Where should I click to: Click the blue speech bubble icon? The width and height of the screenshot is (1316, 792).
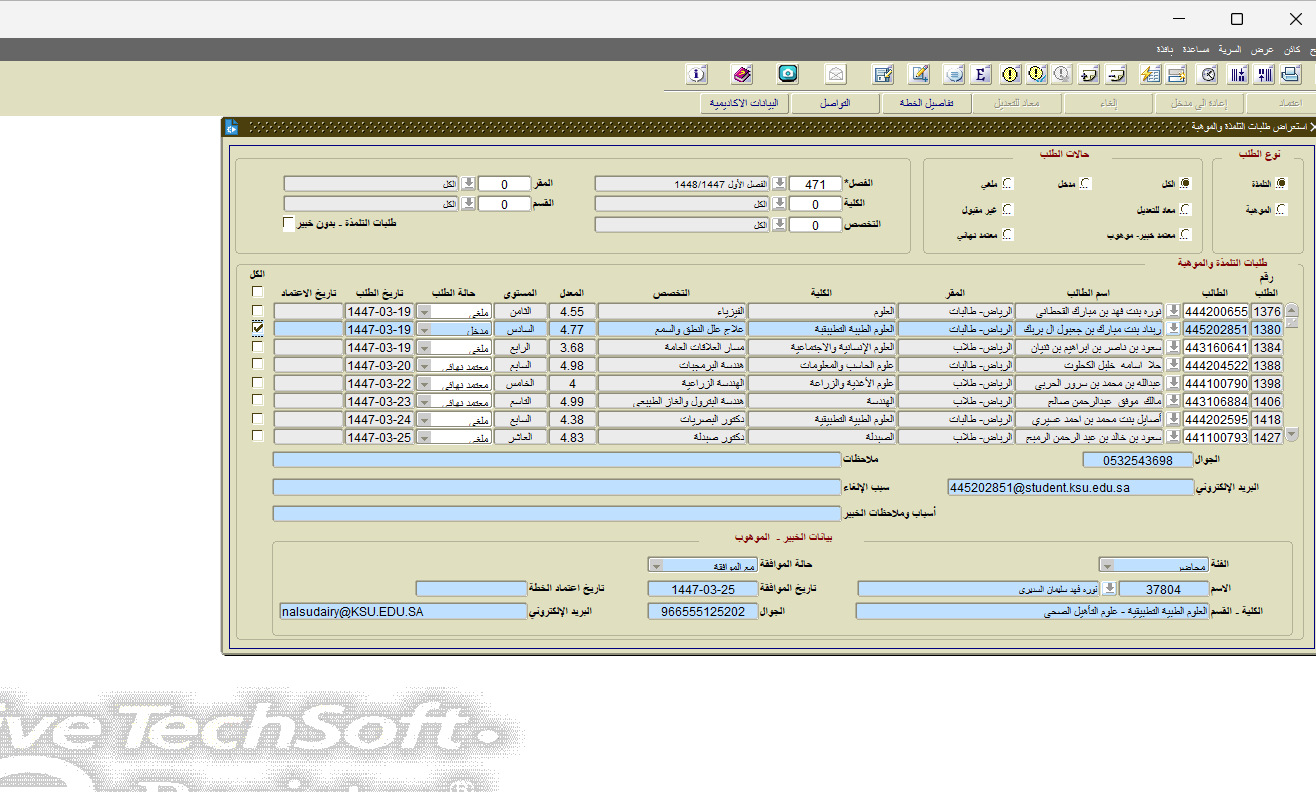tap(954, 74)
